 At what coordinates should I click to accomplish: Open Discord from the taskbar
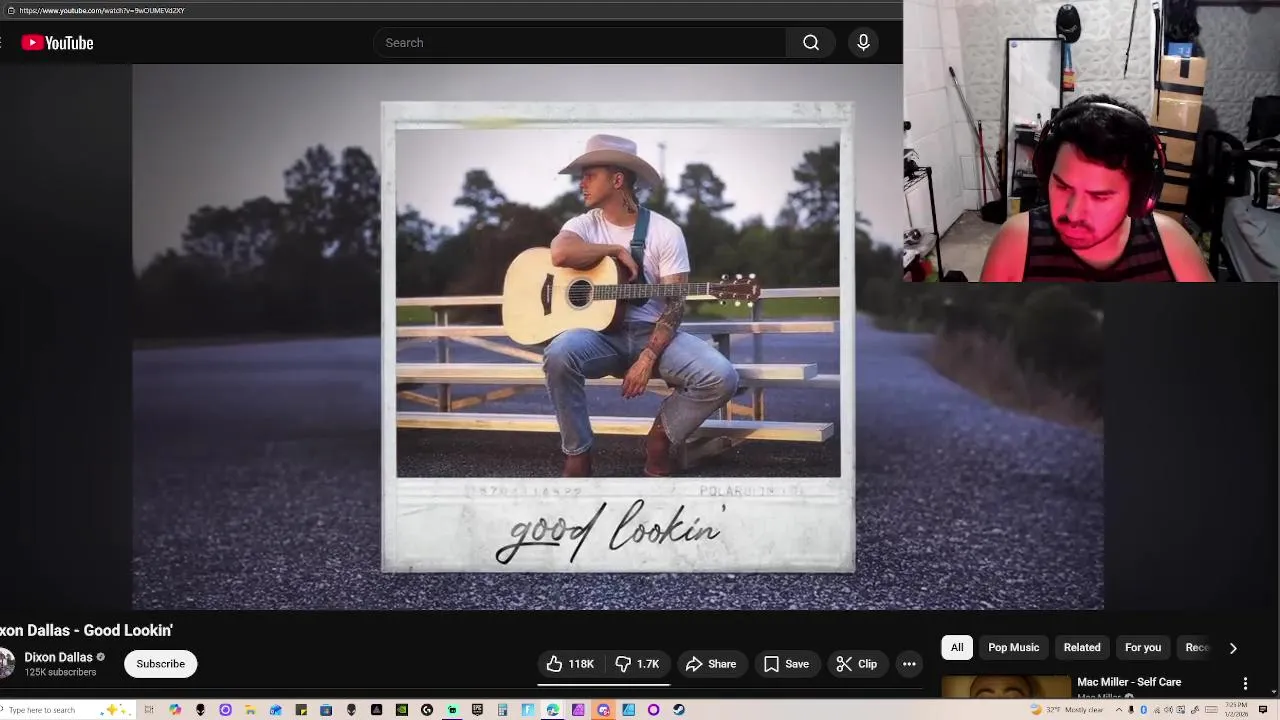click(x=603, y=710)
